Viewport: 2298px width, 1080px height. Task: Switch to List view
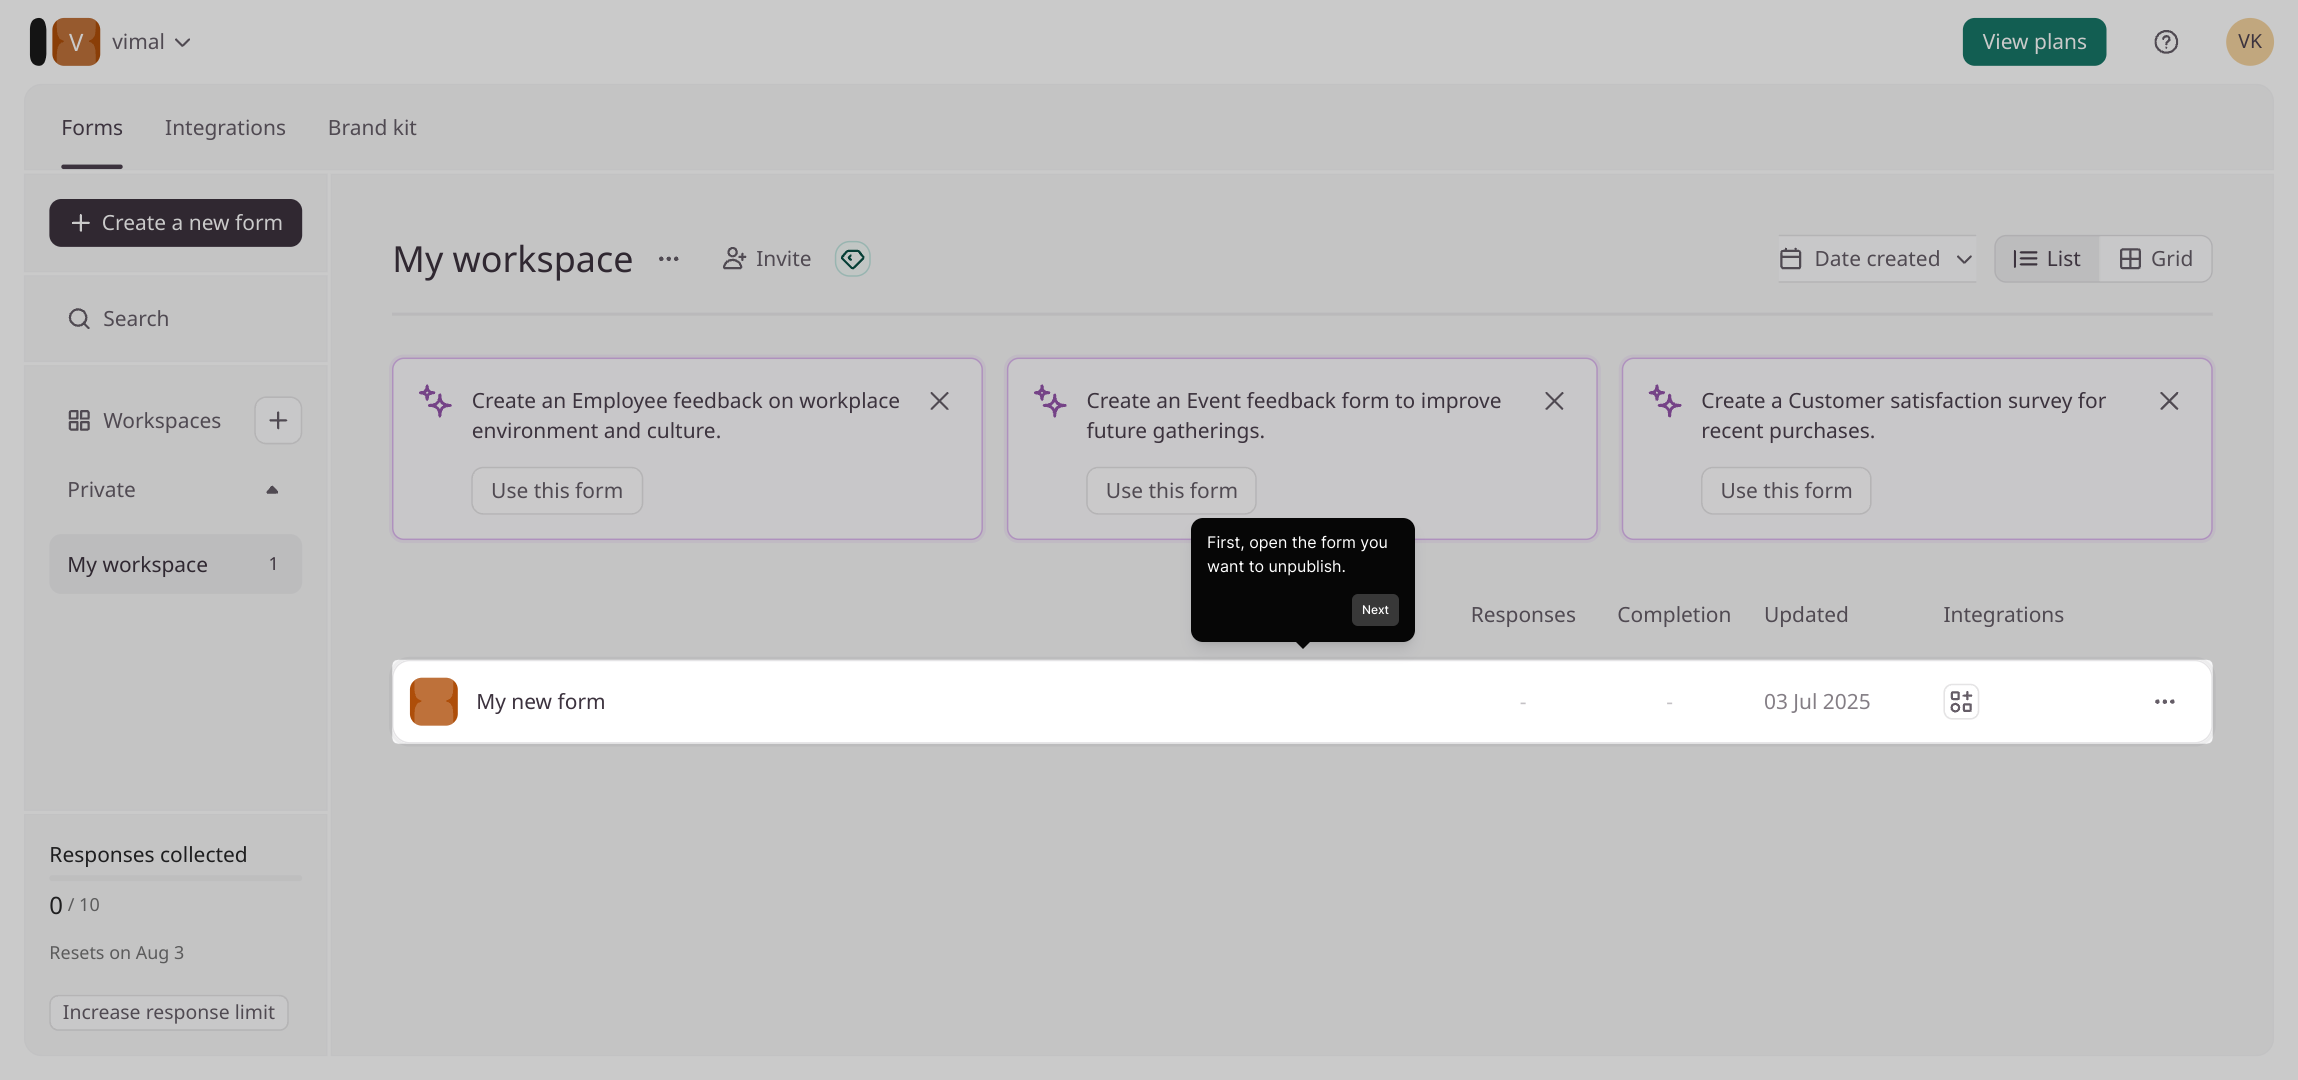coord(2047,259)
